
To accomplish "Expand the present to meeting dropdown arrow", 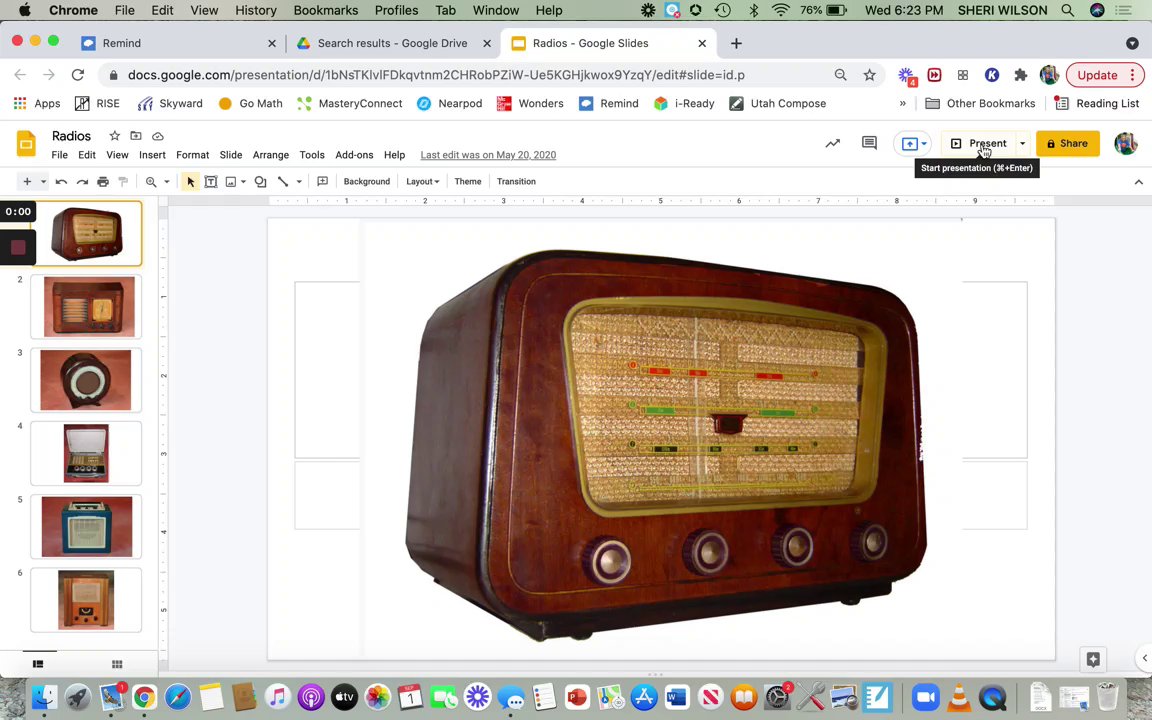I will coord(924,144).
